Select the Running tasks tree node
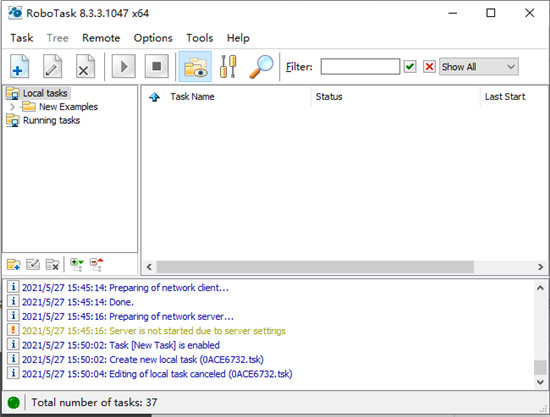Viewport: 550px width, 417px height. click(x=51, y=120)
